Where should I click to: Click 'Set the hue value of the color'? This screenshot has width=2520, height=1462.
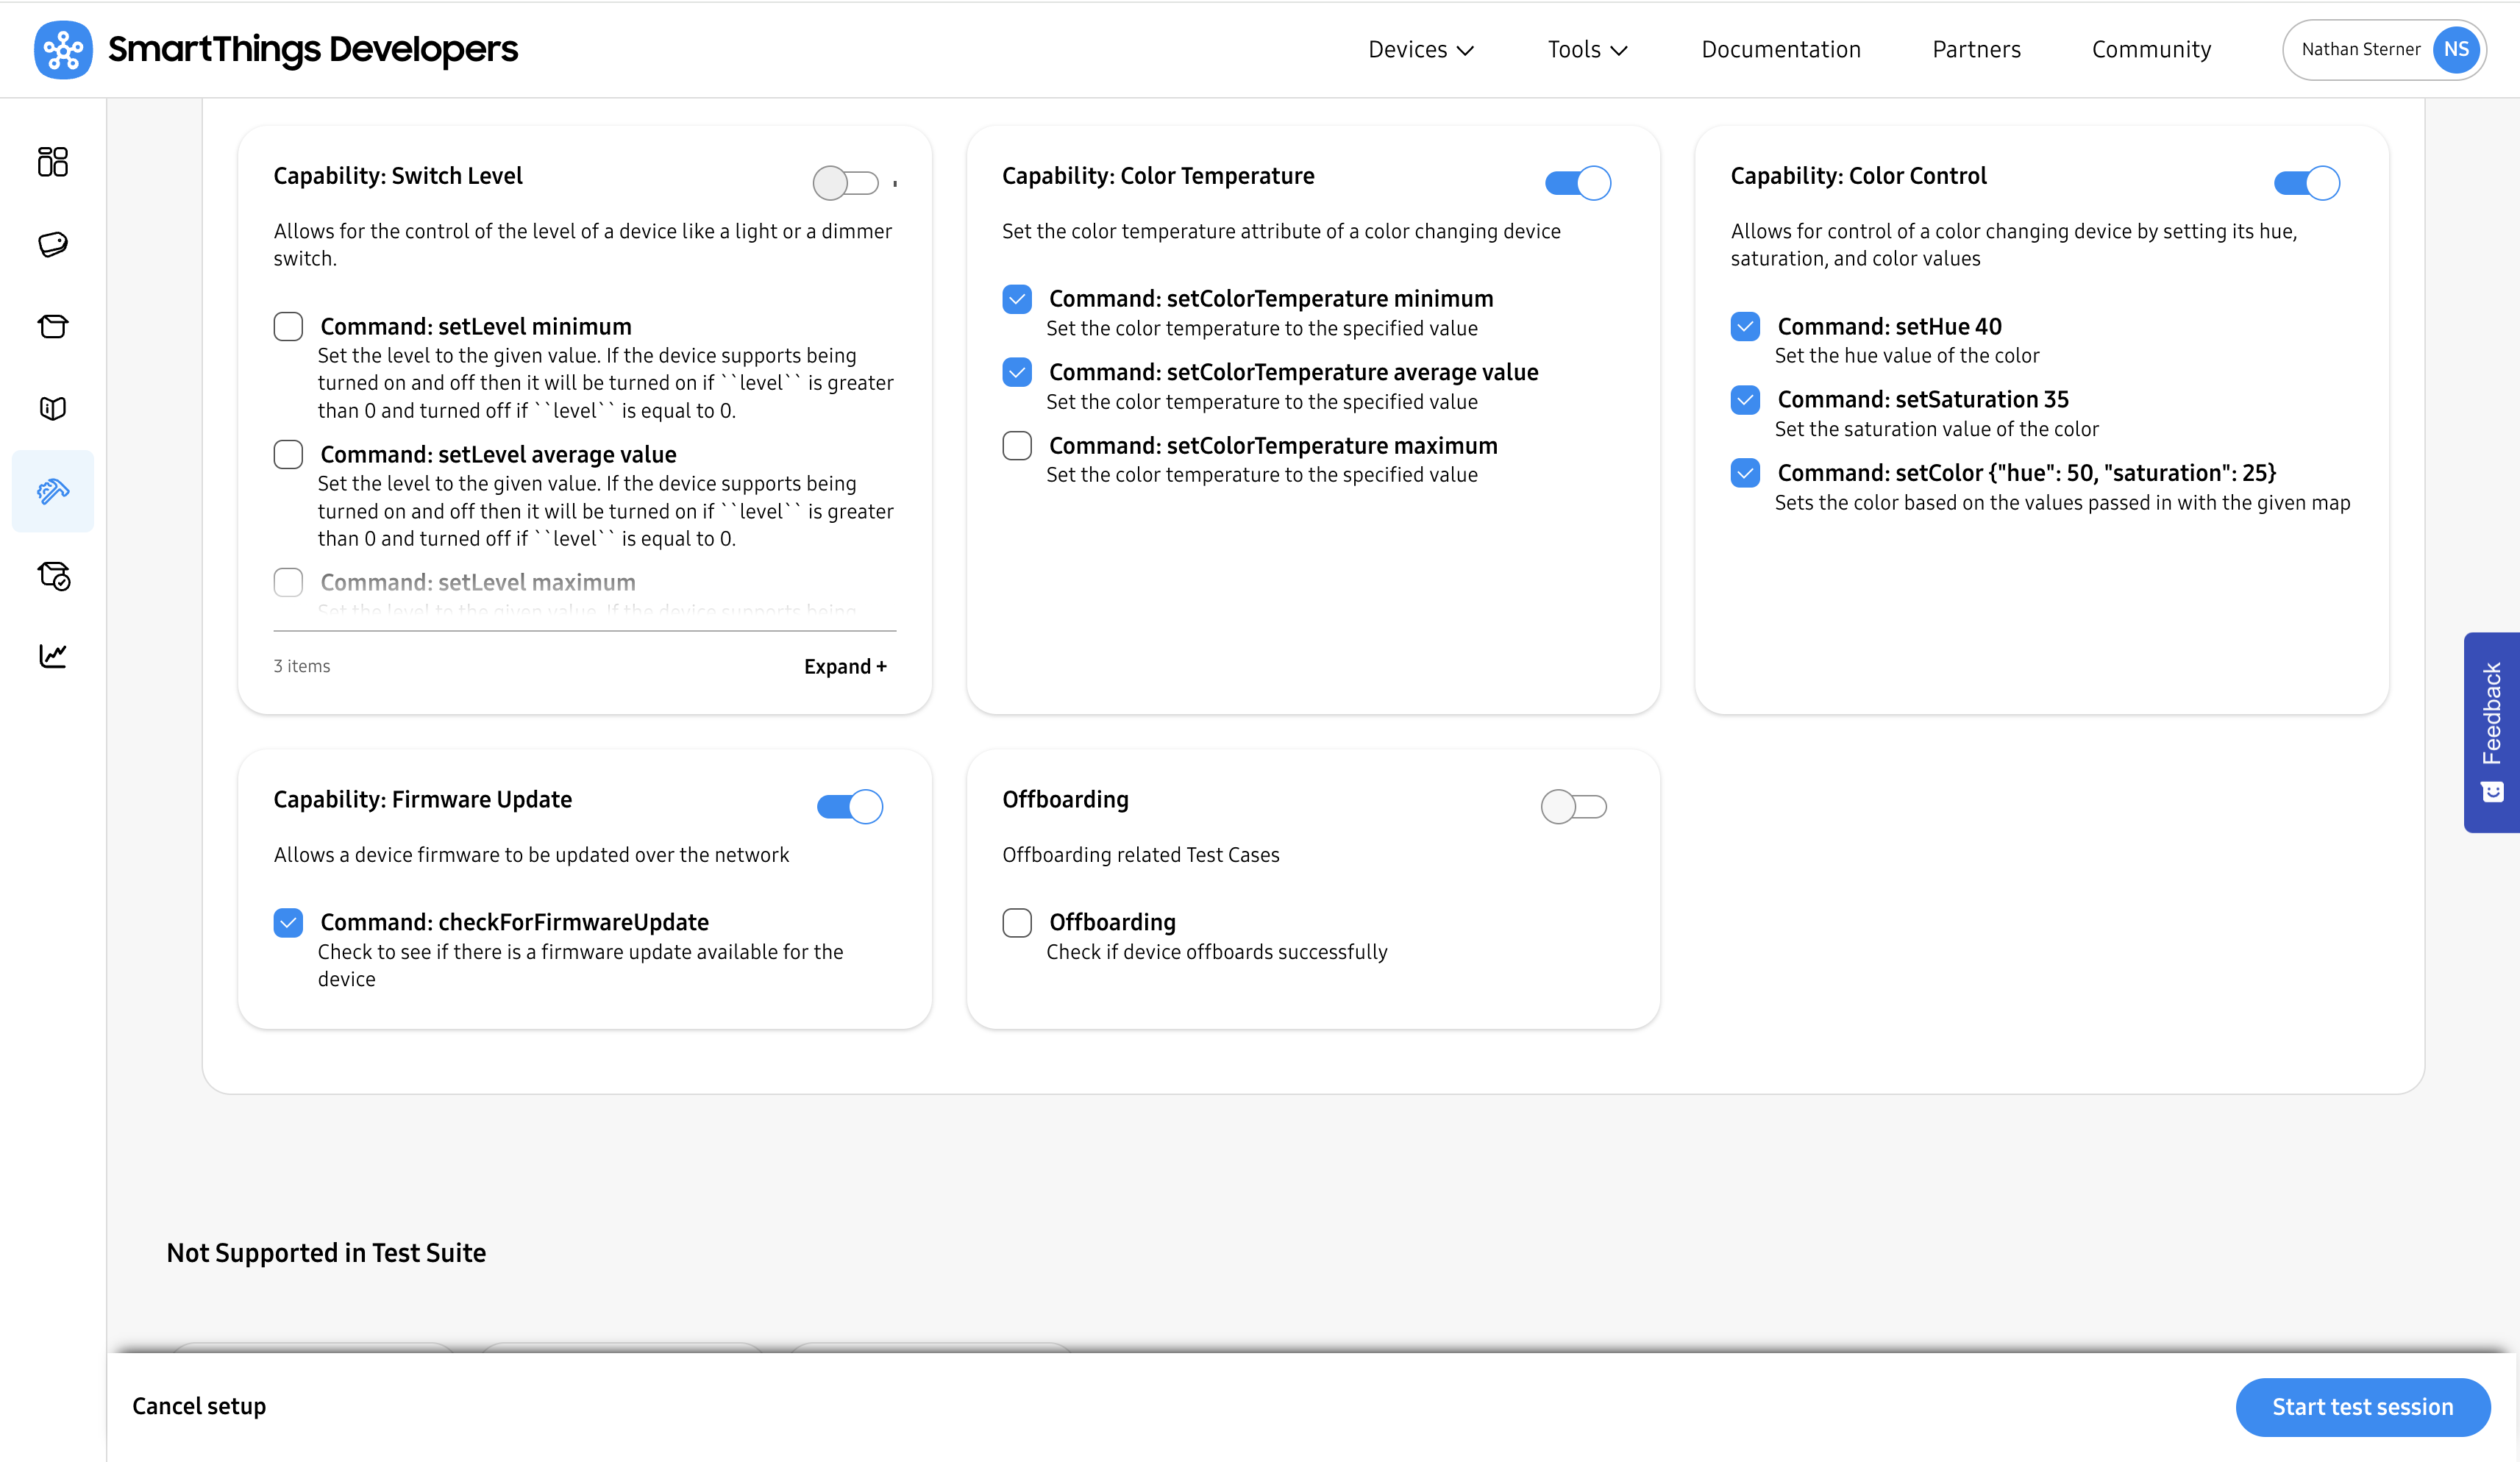click(x=1907, y=356)
